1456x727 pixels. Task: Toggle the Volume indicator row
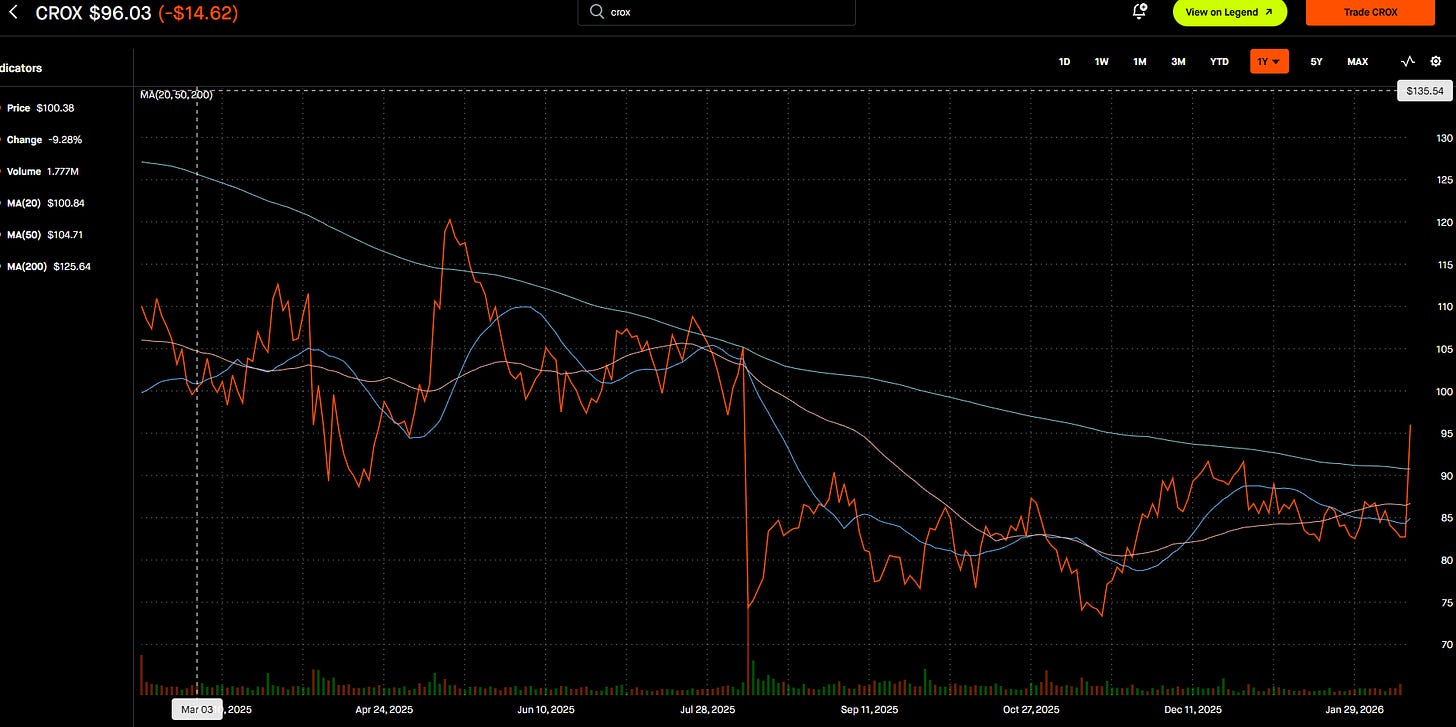click(x=42, y=172)
